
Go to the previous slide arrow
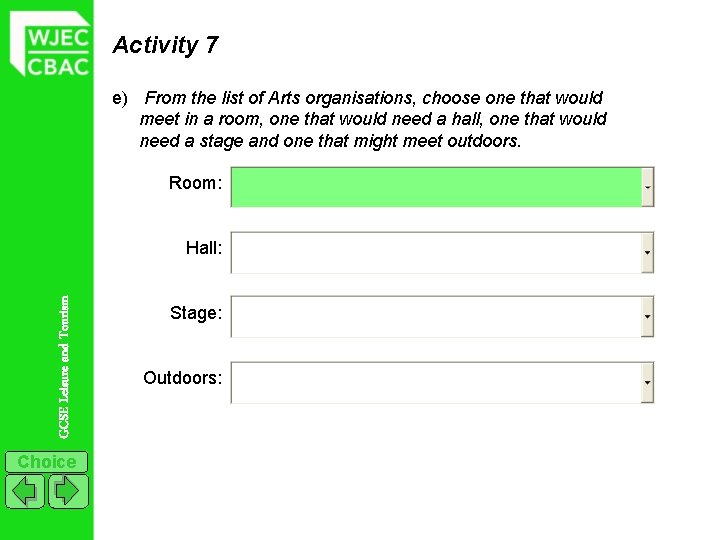pyautogui.click(x=25, y=491)
